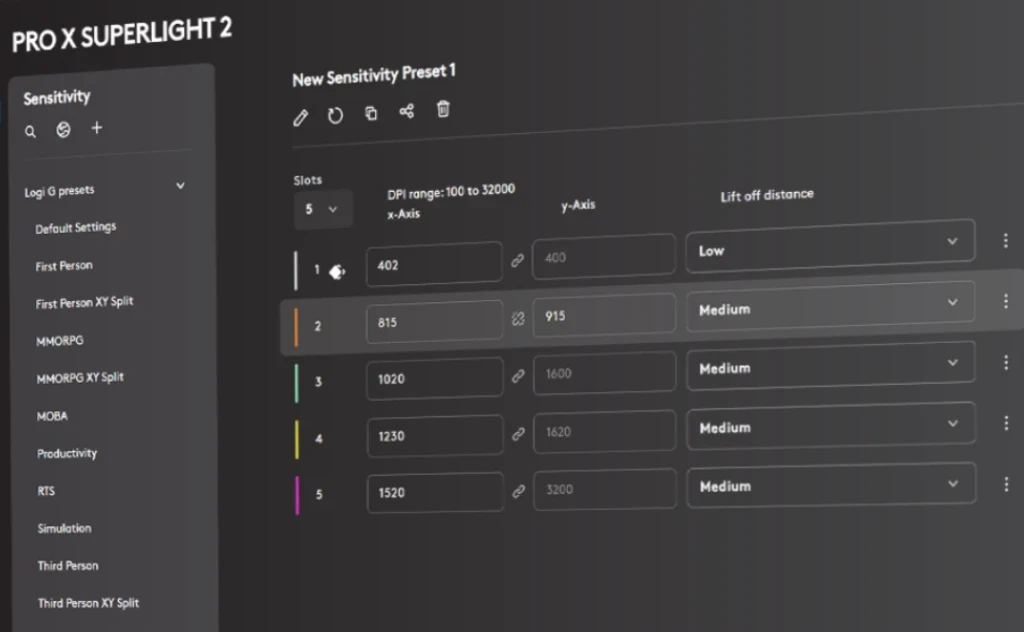Click the pencil edit preset name icon

click(300, 118)
